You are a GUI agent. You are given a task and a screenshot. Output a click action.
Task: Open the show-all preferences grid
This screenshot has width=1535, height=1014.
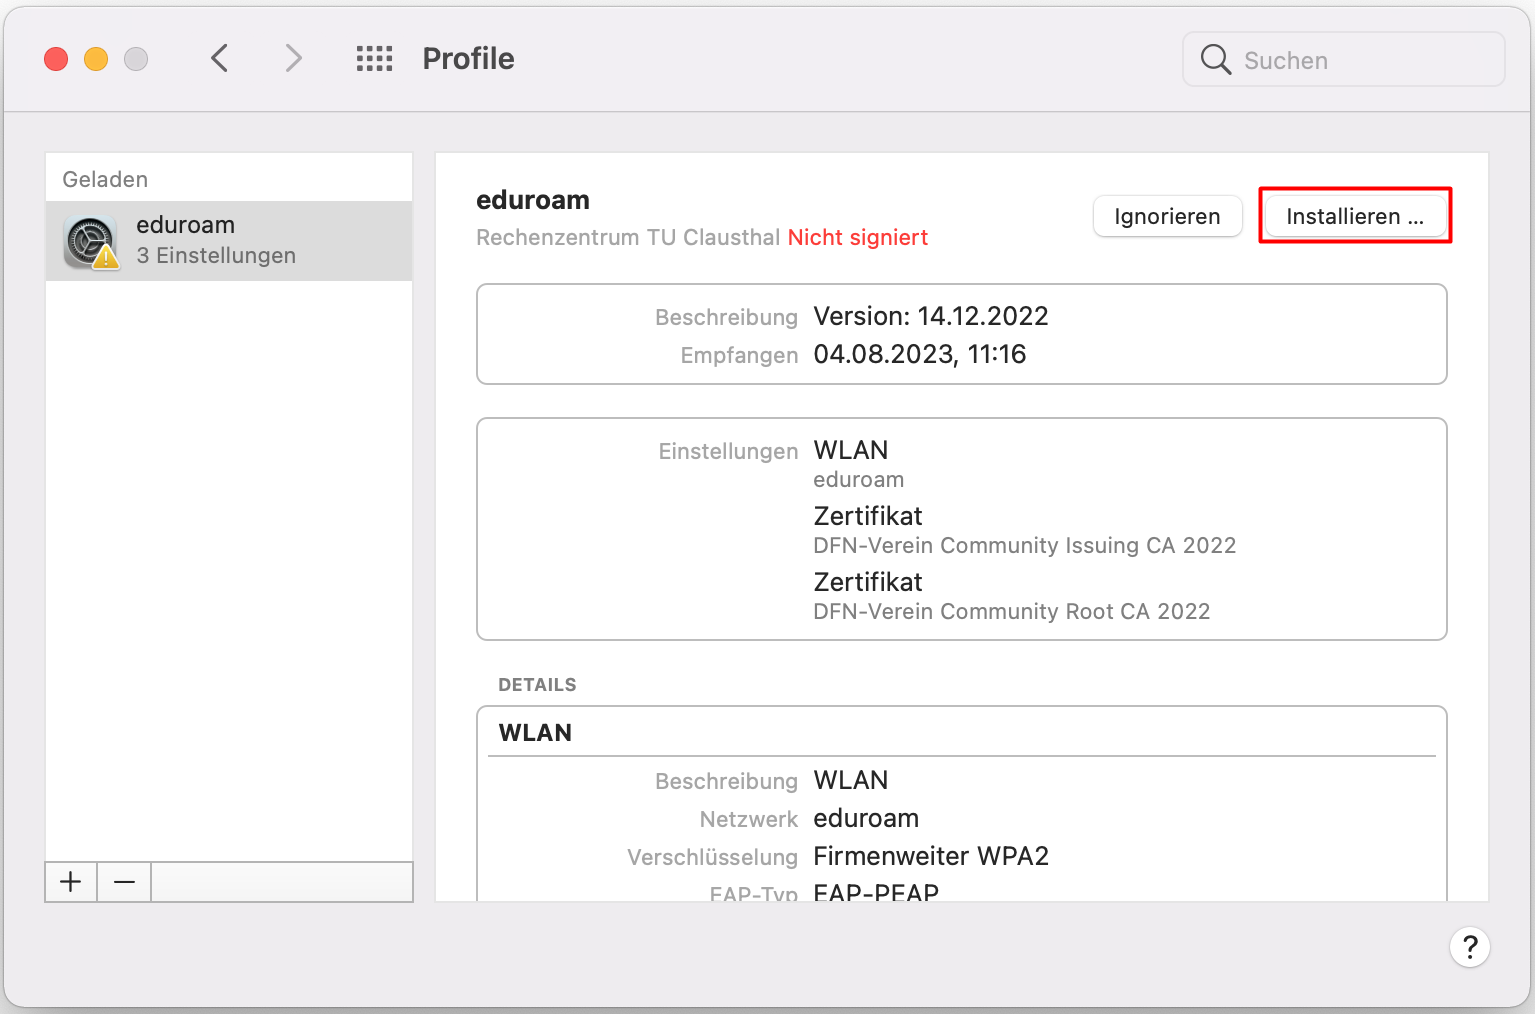(374, 59)
